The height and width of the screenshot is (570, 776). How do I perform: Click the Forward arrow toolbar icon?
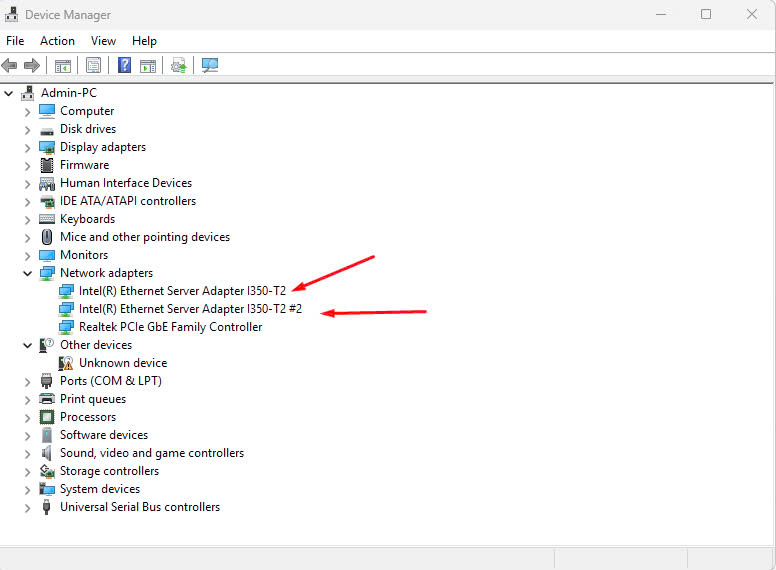tap(32, 65)
